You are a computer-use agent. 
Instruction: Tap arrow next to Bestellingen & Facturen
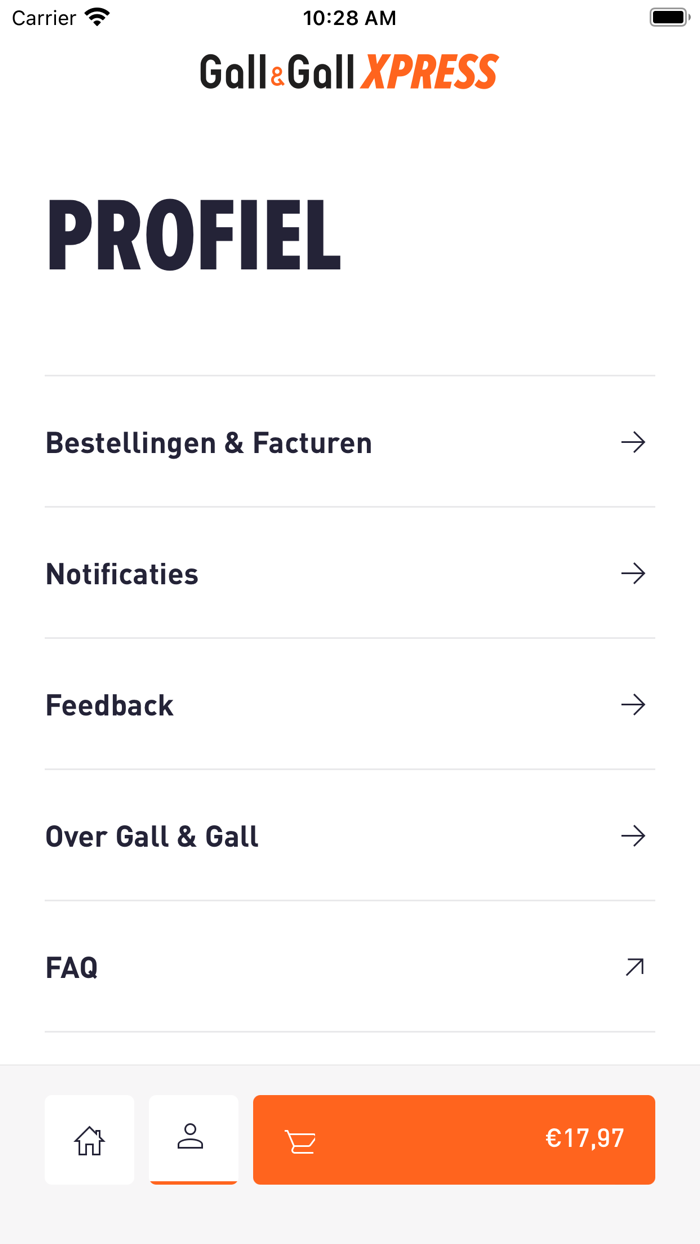pyautogui.click(x=633, y=442)
